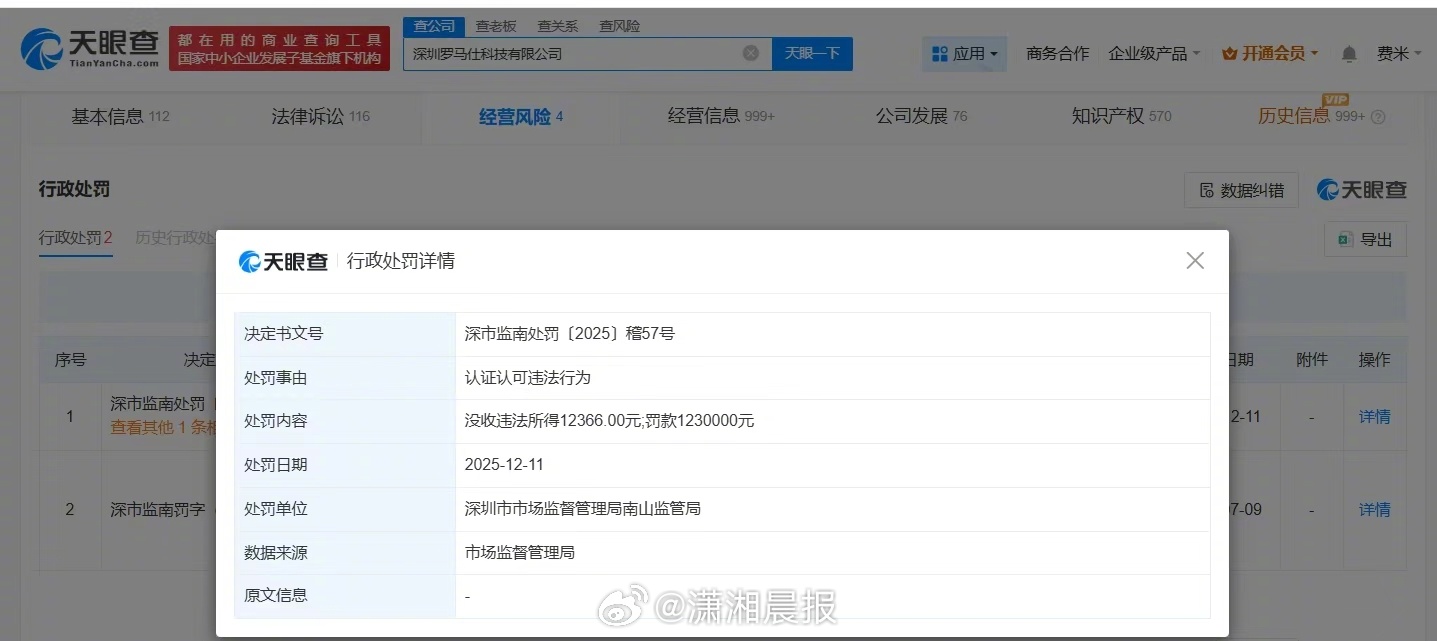The image size is (1437, 641).
Task: Select the 行政处罚 2 sub-tab
Action: [75, 238]
